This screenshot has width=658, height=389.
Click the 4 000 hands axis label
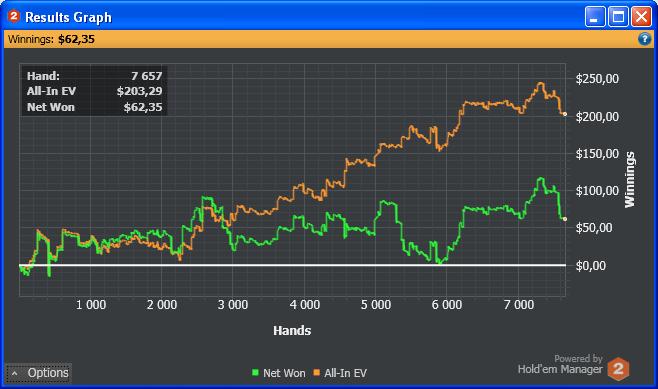tap(305, 305)
